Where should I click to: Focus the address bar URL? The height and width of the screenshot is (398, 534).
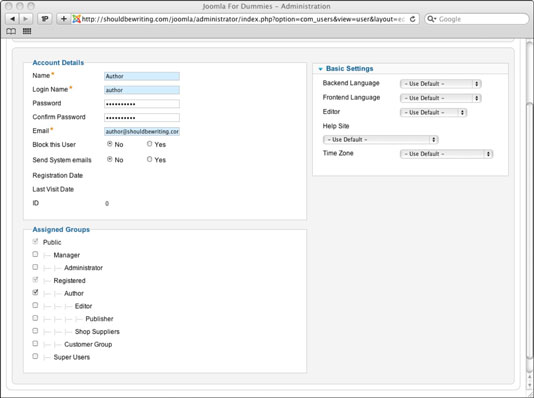(x=244, y=19)
